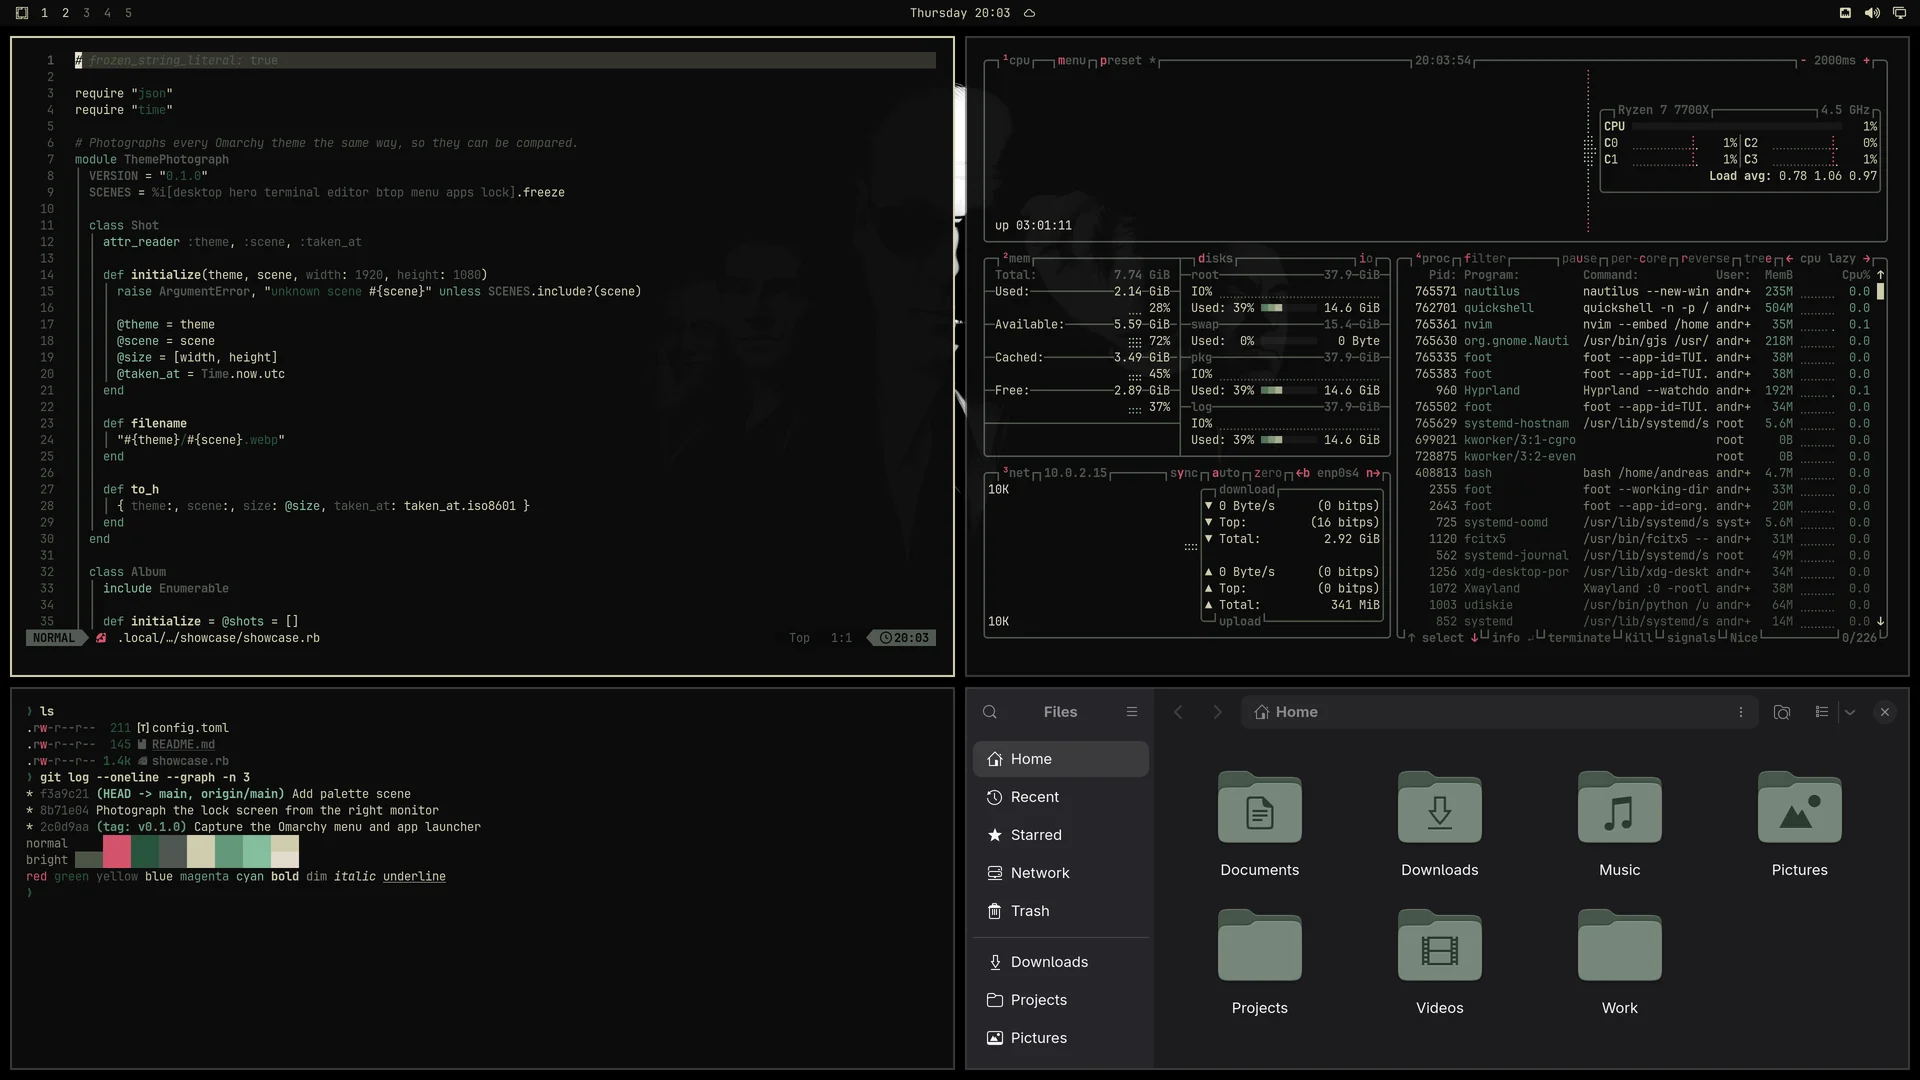The image size is (1920, 1080).
Task: Select the nvim process row in btop
Action: coord(1642,325)
